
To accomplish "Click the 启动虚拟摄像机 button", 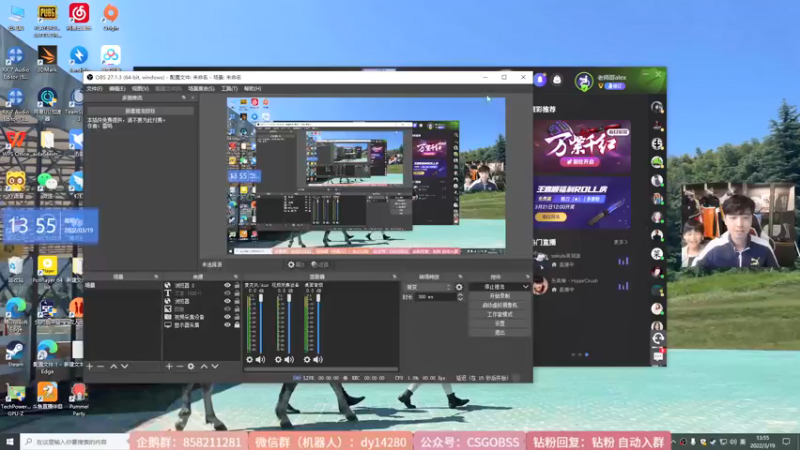I will point(499,305).
